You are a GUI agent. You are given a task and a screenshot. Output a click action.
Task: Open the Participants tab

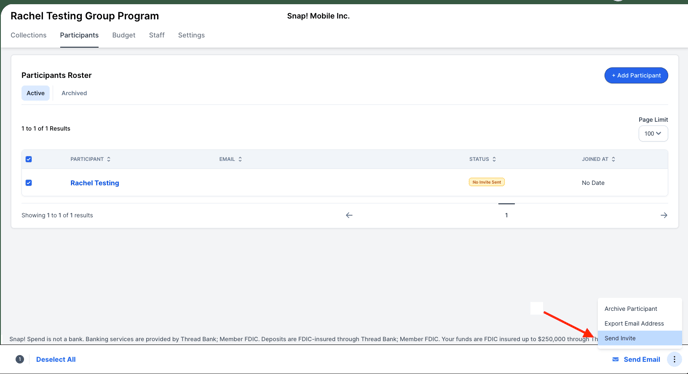pyautogui.click(x=79, y=35)
